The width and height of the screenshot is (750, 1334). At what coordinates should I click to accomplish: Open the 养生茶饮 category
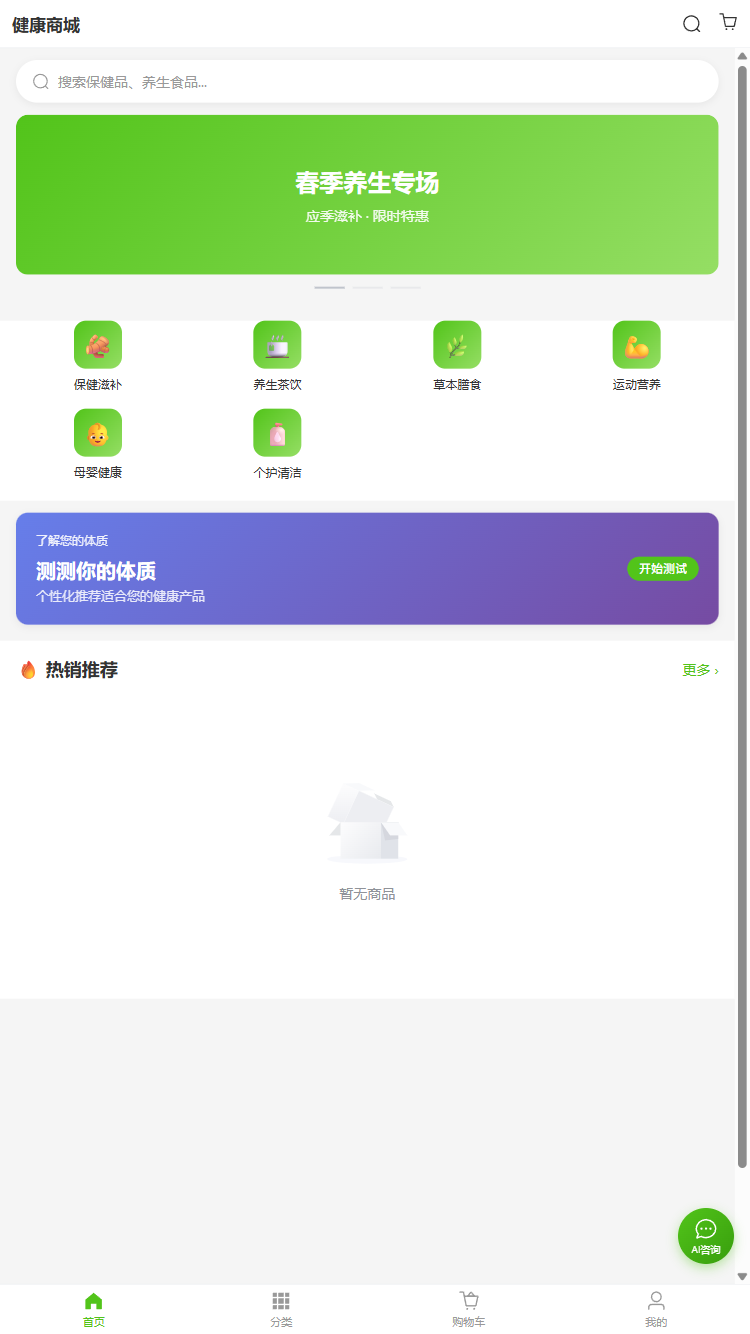(277, 345)
